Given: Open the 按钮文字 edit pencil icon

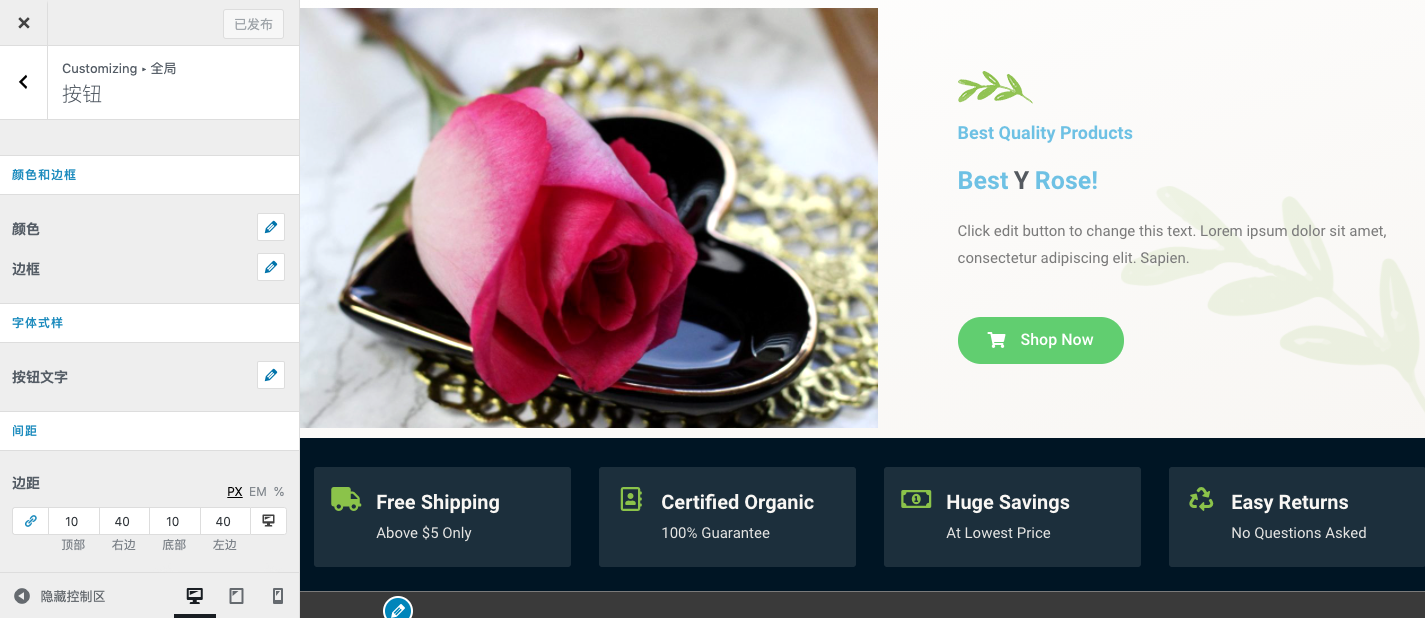Looking at the screenshot, I should tap(271, 375).
